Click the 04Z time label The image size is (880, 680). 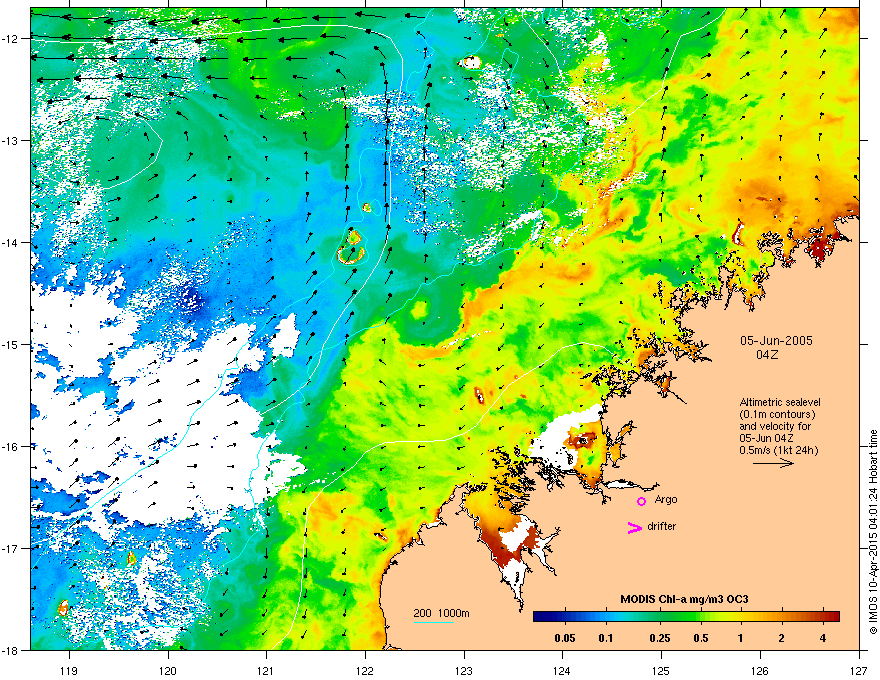pos(767,355)
